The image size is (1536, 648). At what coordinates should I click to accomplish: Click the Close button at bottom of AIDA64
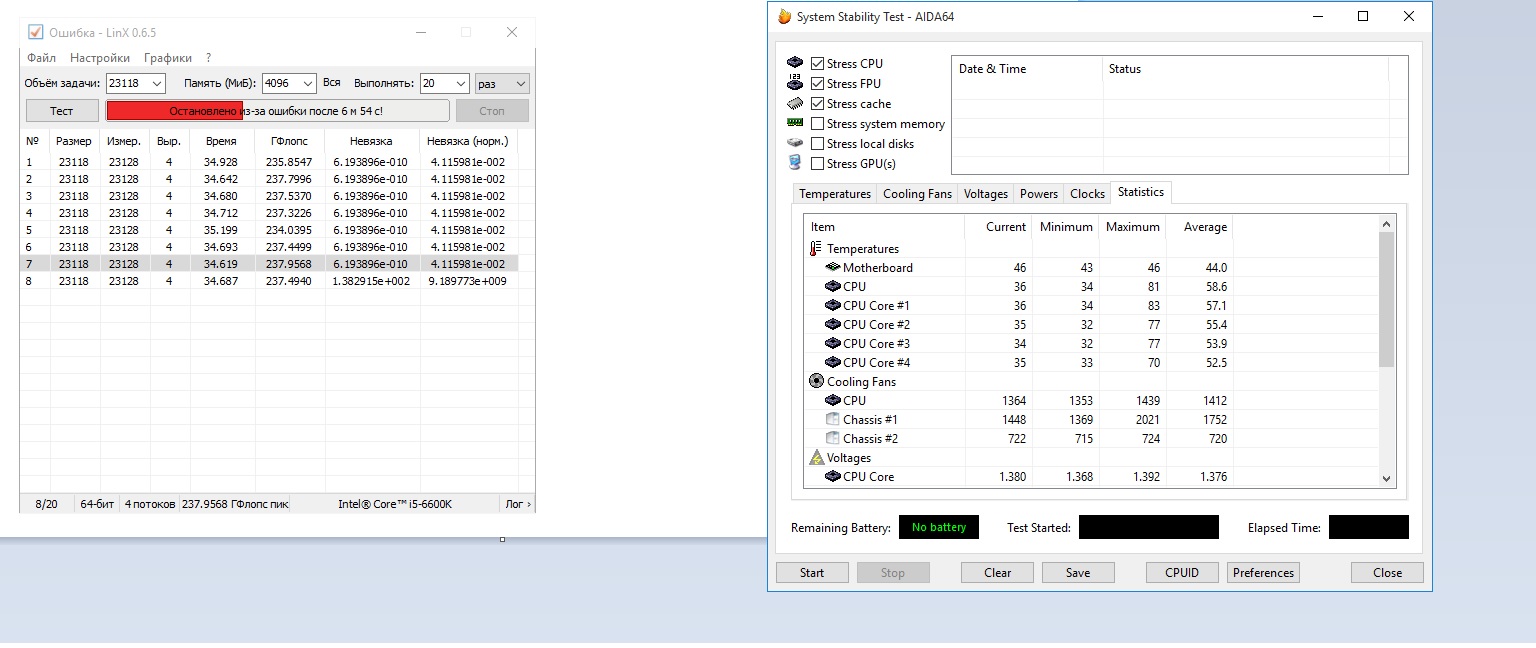(x=1387, y=573)
